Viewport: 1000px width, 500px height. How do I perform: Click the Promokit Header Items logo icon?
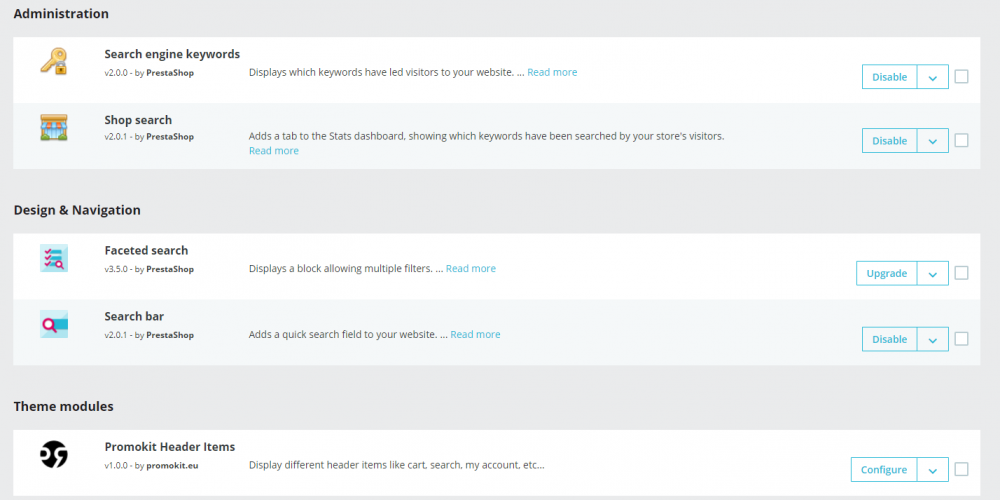click(x=54, y=454)
